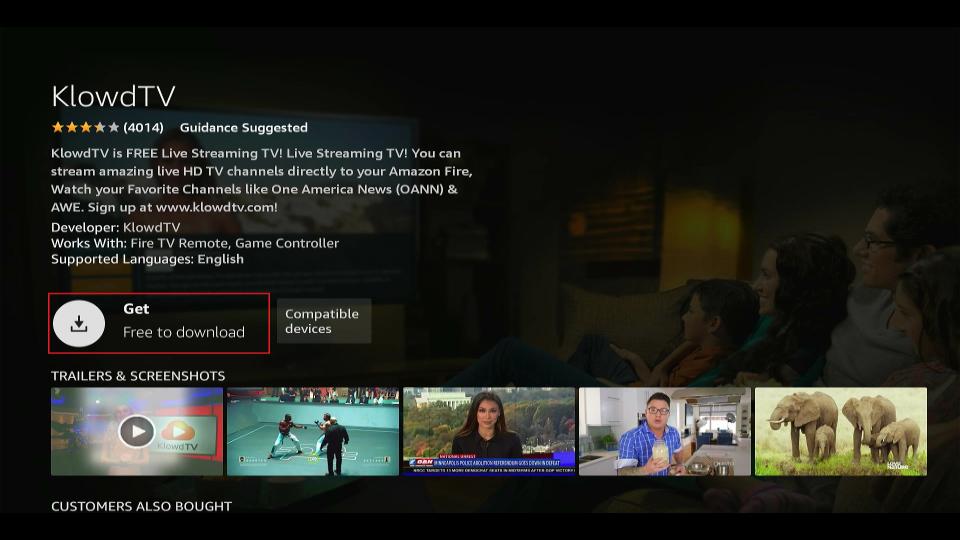
Task: Click the Works With Fire TV Remote line
Action: coord(195,243)
